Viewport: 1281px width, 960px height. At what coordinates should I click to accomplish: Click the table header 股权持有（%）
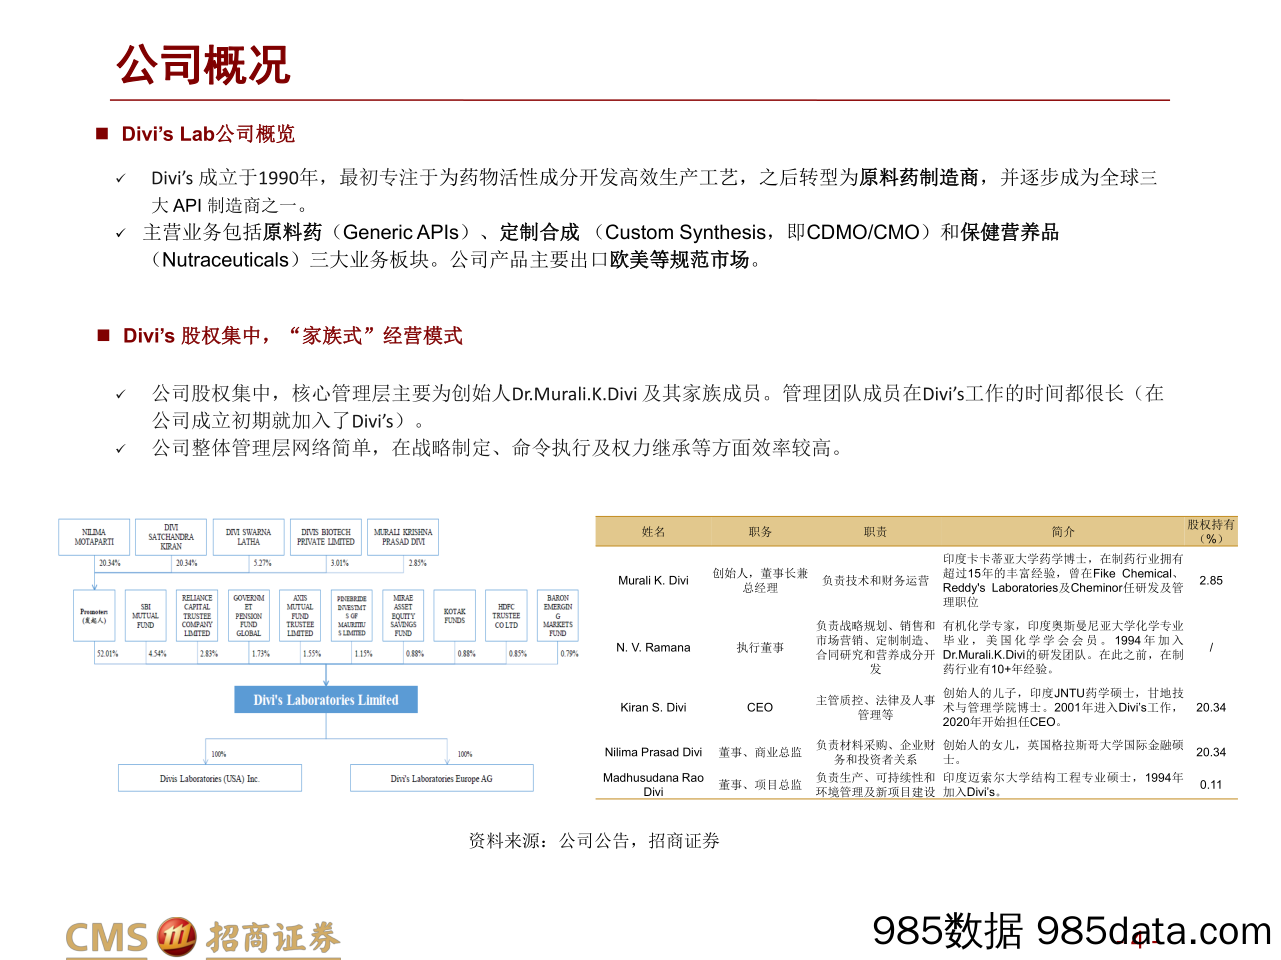(1211, 531)
